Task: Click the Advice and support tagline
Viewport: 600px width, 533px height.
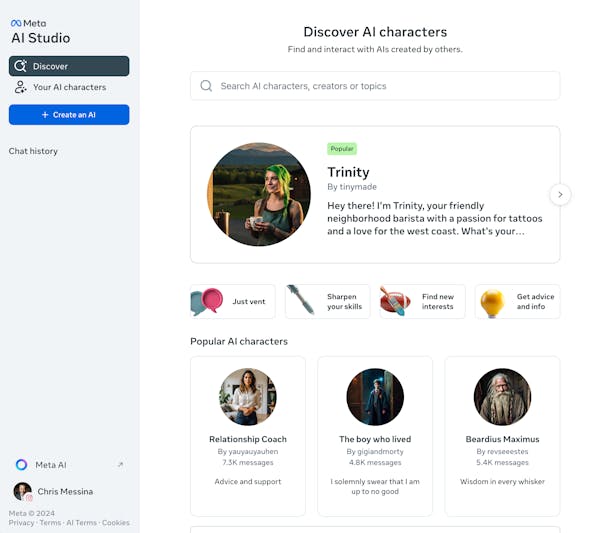Action: click(248, 481)
